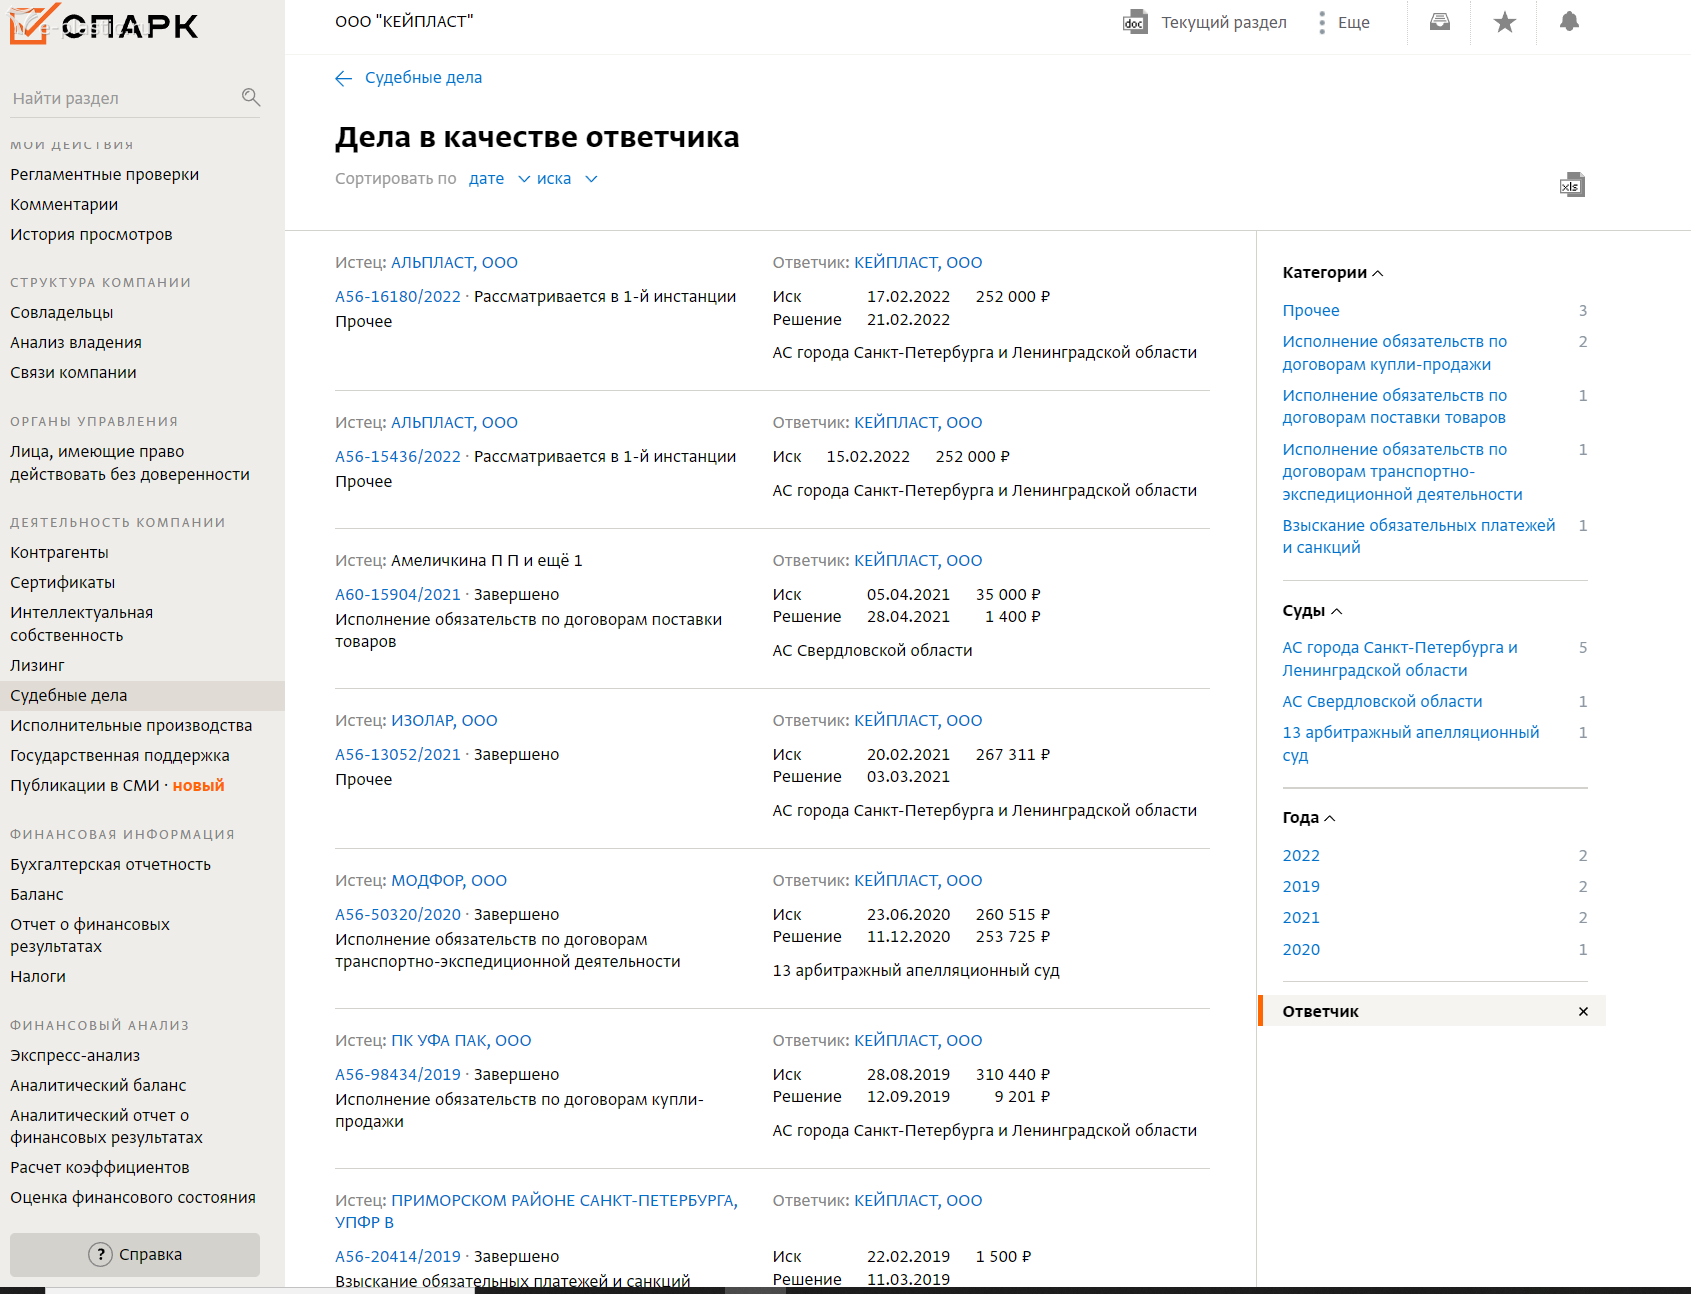Click the doc icon for current section
Viewport: 1691px width, 1294px height.
pos(1134,23)
